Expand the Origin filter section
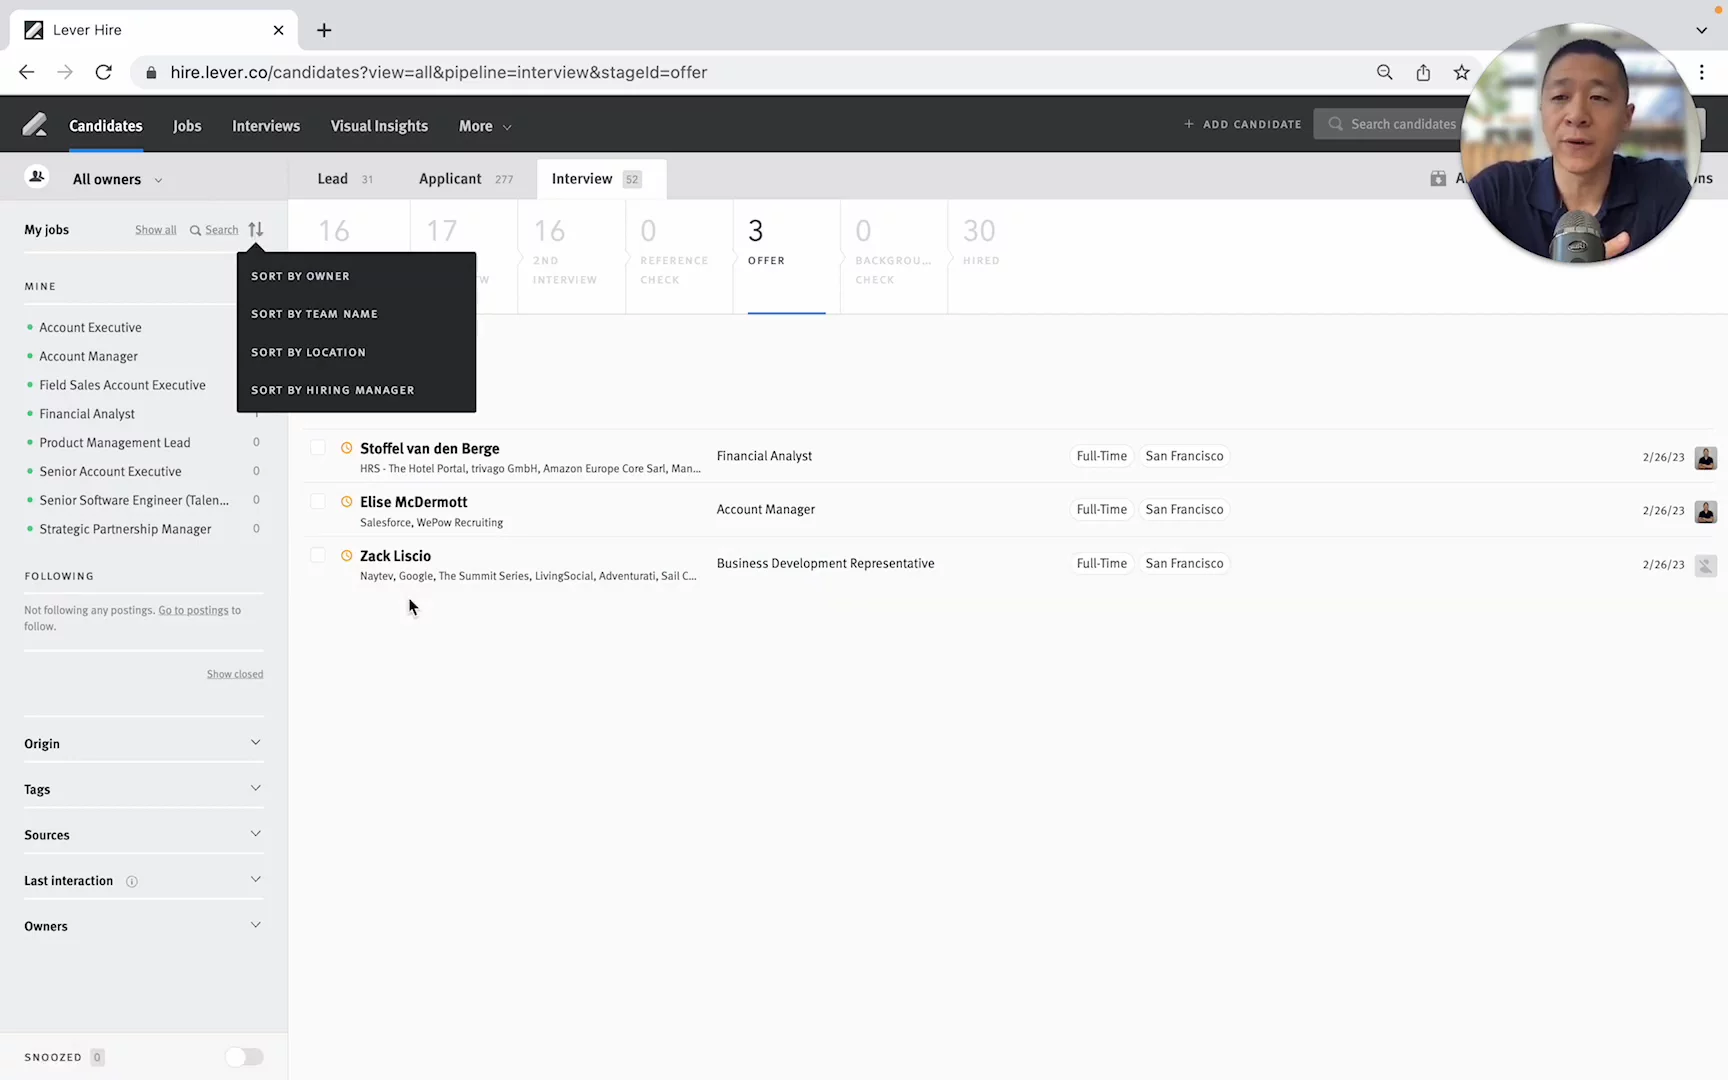 (143, 743)
